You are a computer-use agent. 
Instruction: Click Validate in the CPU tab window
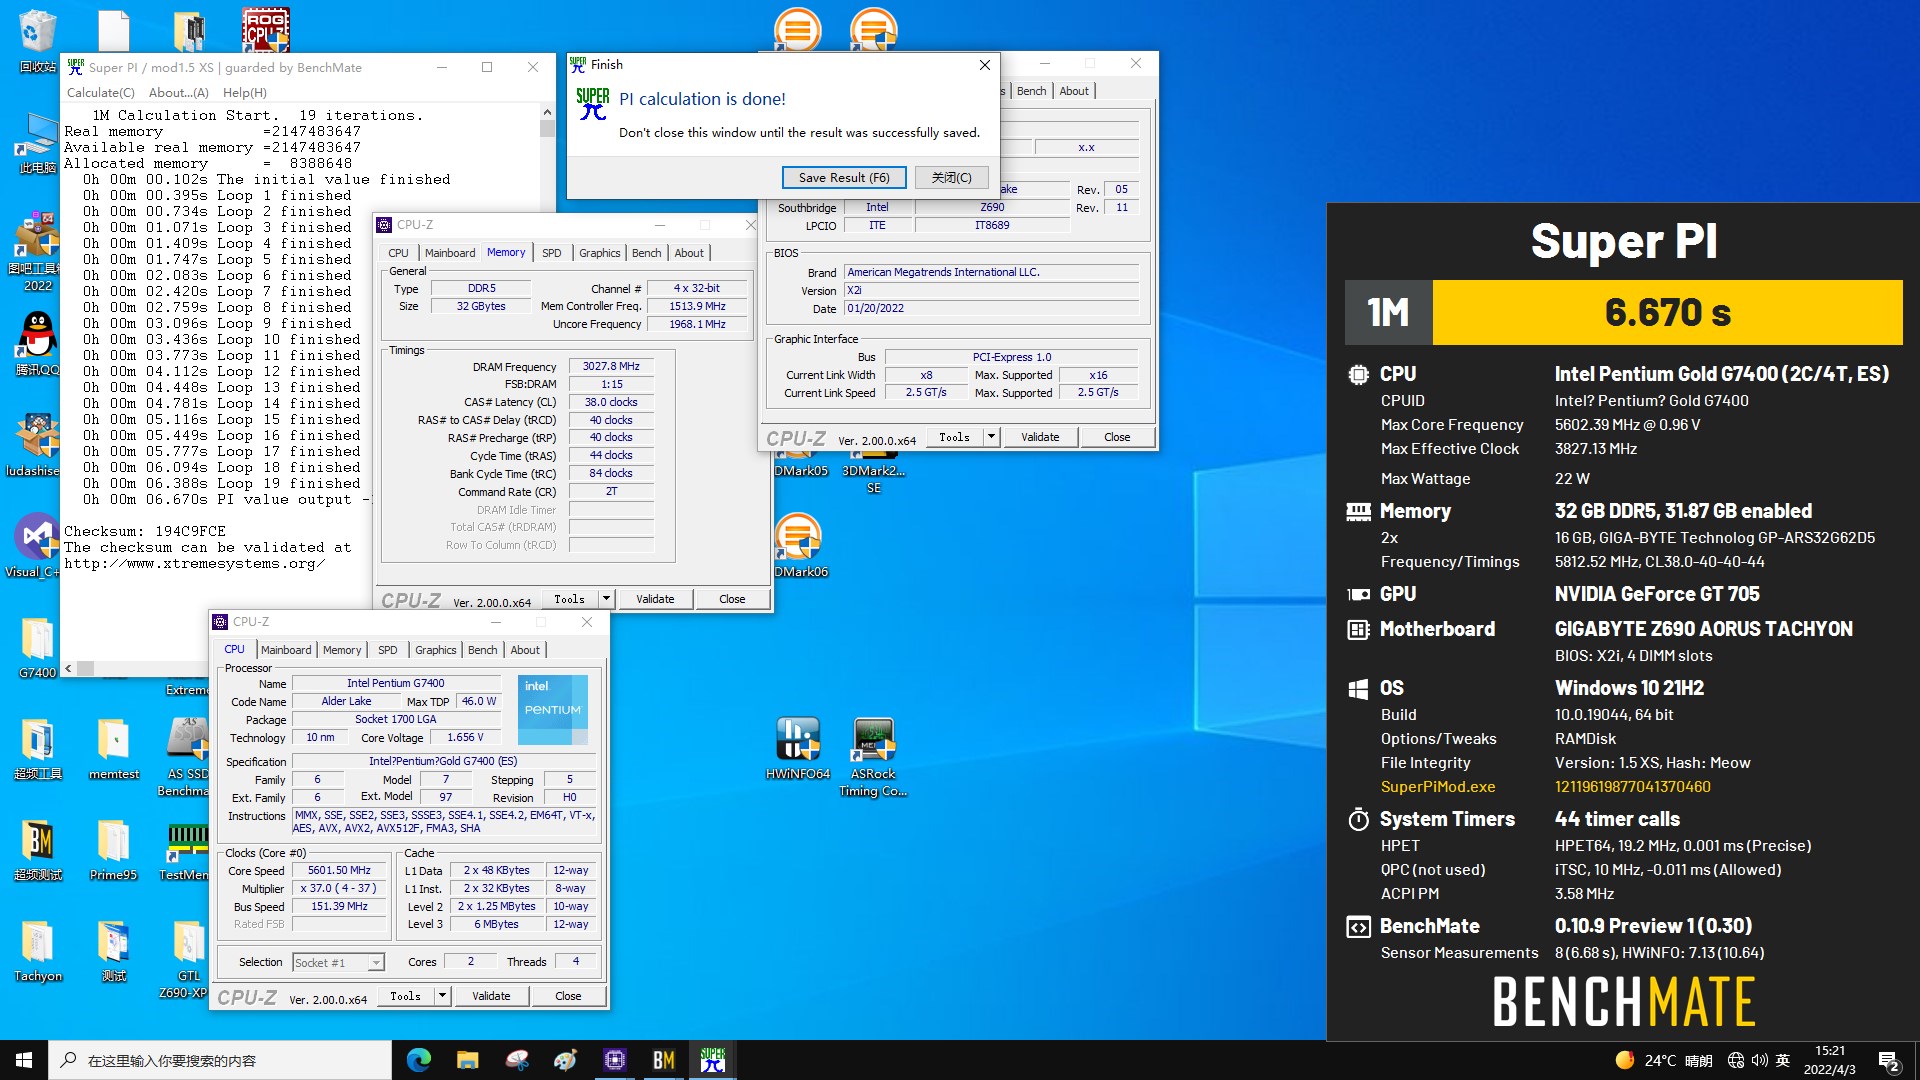tap(491, 996)
